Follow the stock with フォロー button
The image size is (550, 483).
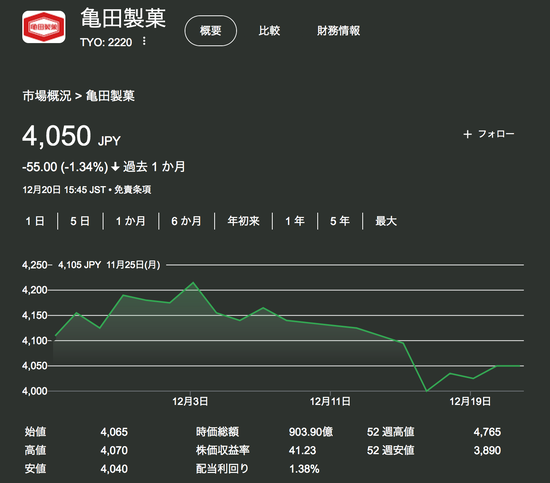click(x=489, y=134)
